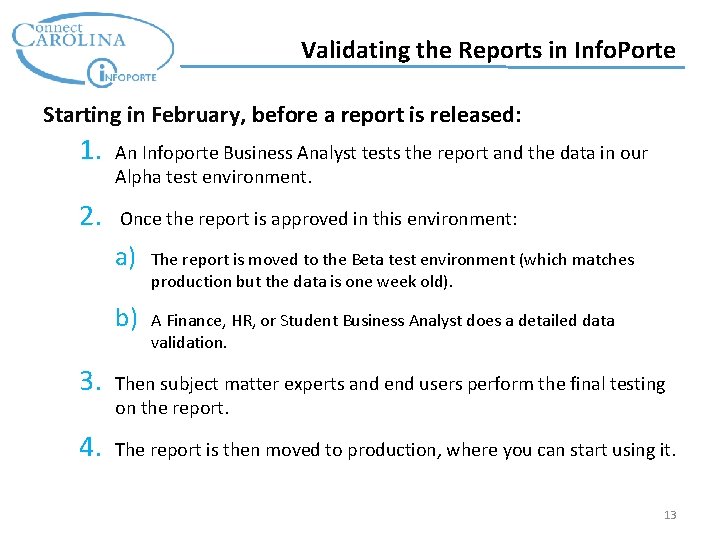Click the slide title 'Validating the Reports in Info.Porte'
Viewport: 720px width, 540px height.
[x=488, y=50]
